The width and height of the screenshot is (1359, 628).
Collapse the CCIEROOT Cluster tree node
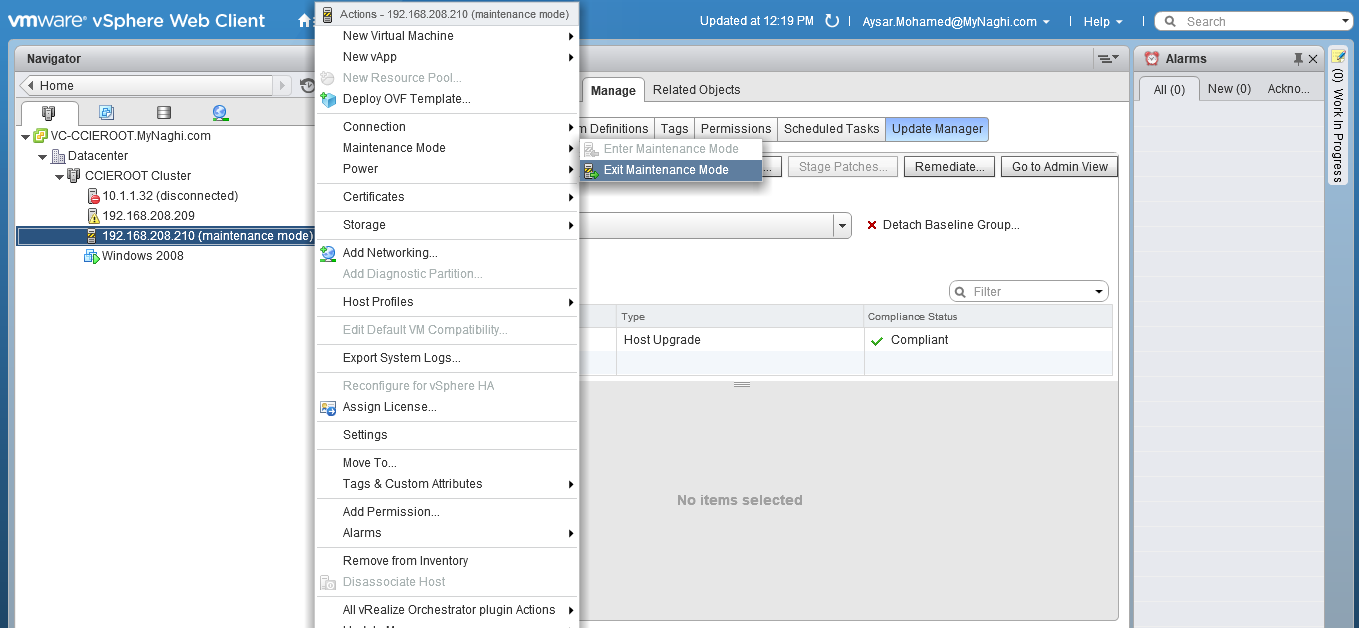point(59,176)
